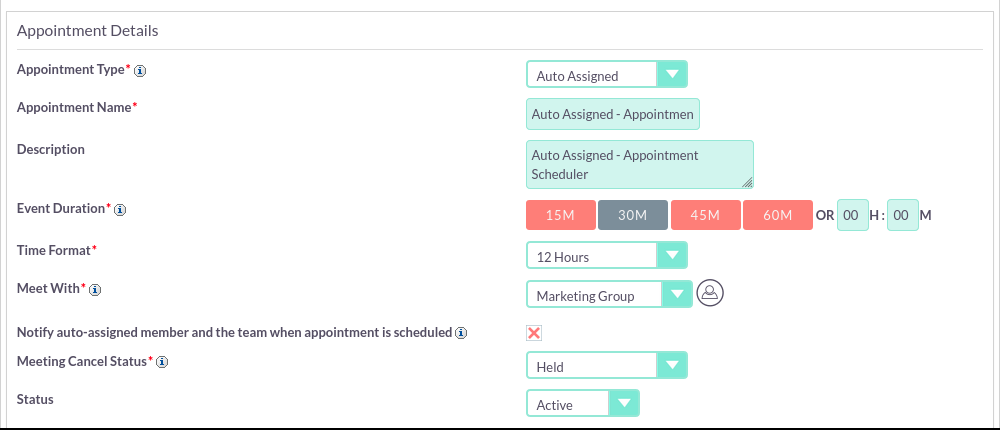Click info icon next to Appointment Type

pos(140,71)
